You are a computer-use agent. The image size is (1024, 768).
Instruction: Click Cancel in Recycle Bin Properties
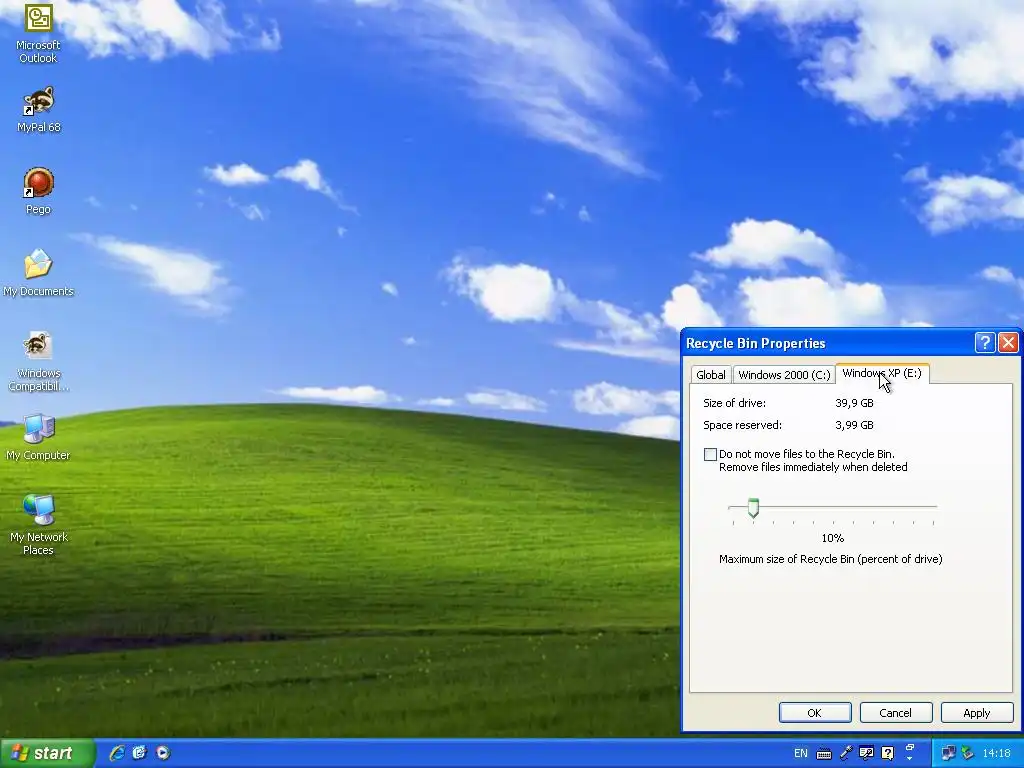[x=895, y=712]
